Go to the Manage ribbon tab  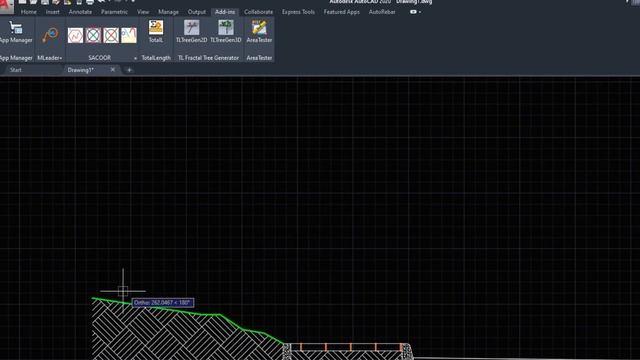pos(168,12)
